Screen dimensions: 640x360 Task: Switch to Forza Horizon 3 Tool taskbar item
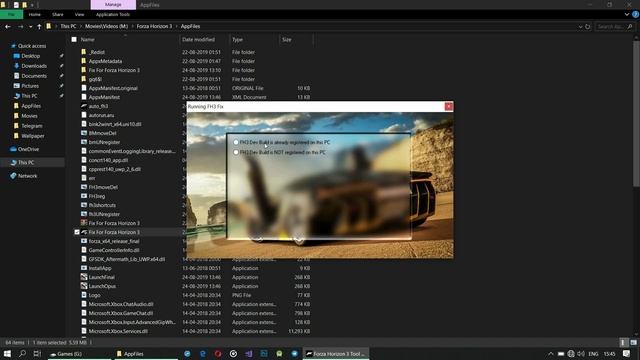click(336, 354)
